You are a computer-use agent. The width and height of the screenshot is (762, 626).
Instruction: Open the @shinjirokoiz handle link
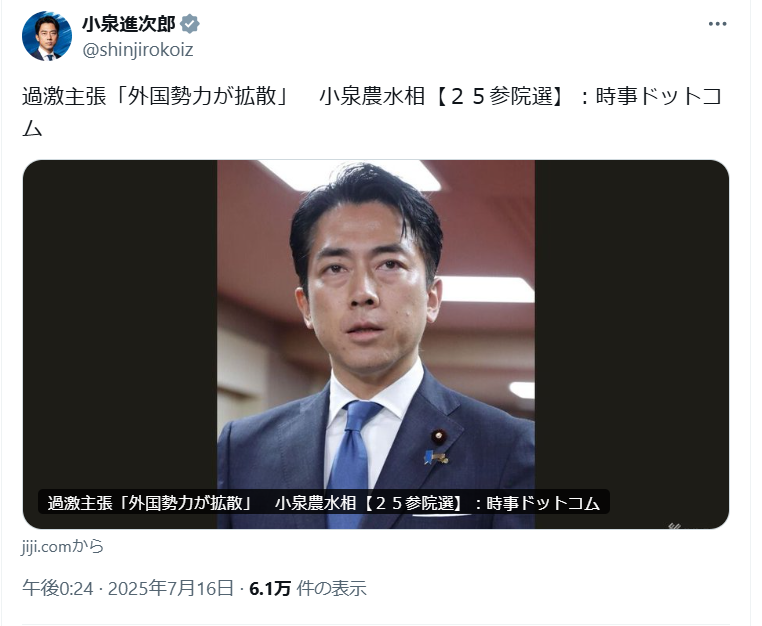click(138, 50)
